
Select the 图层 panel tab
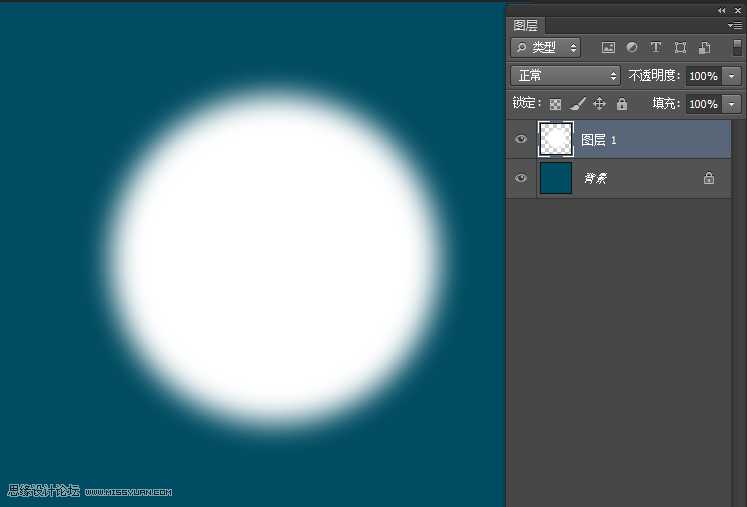click(525, 26)
